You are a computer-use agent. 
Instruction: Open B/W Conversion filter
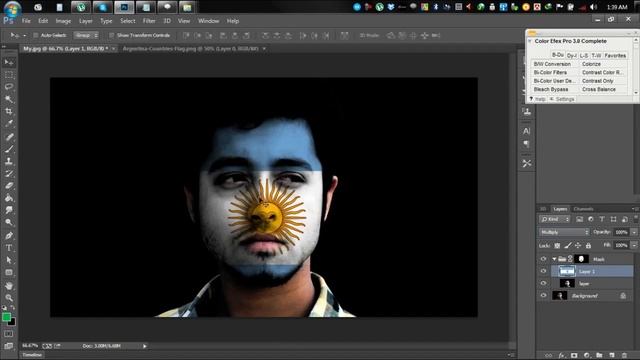point(552,64)
